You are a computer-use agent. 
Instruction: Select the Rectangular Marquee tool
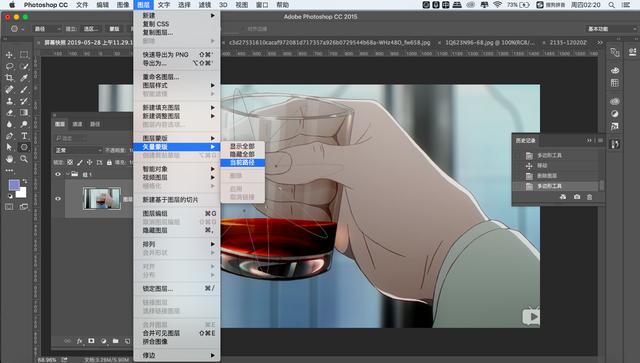point(24,55)
